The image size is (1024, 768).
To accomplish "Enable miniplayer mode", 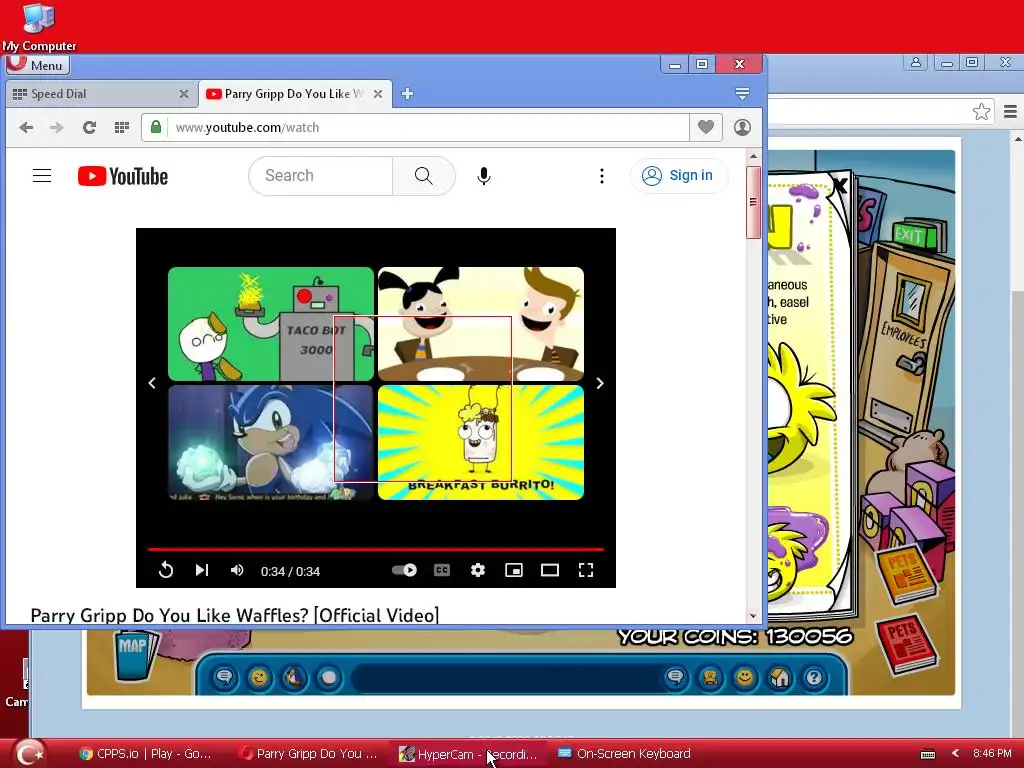I will click(x=514, y=570).
